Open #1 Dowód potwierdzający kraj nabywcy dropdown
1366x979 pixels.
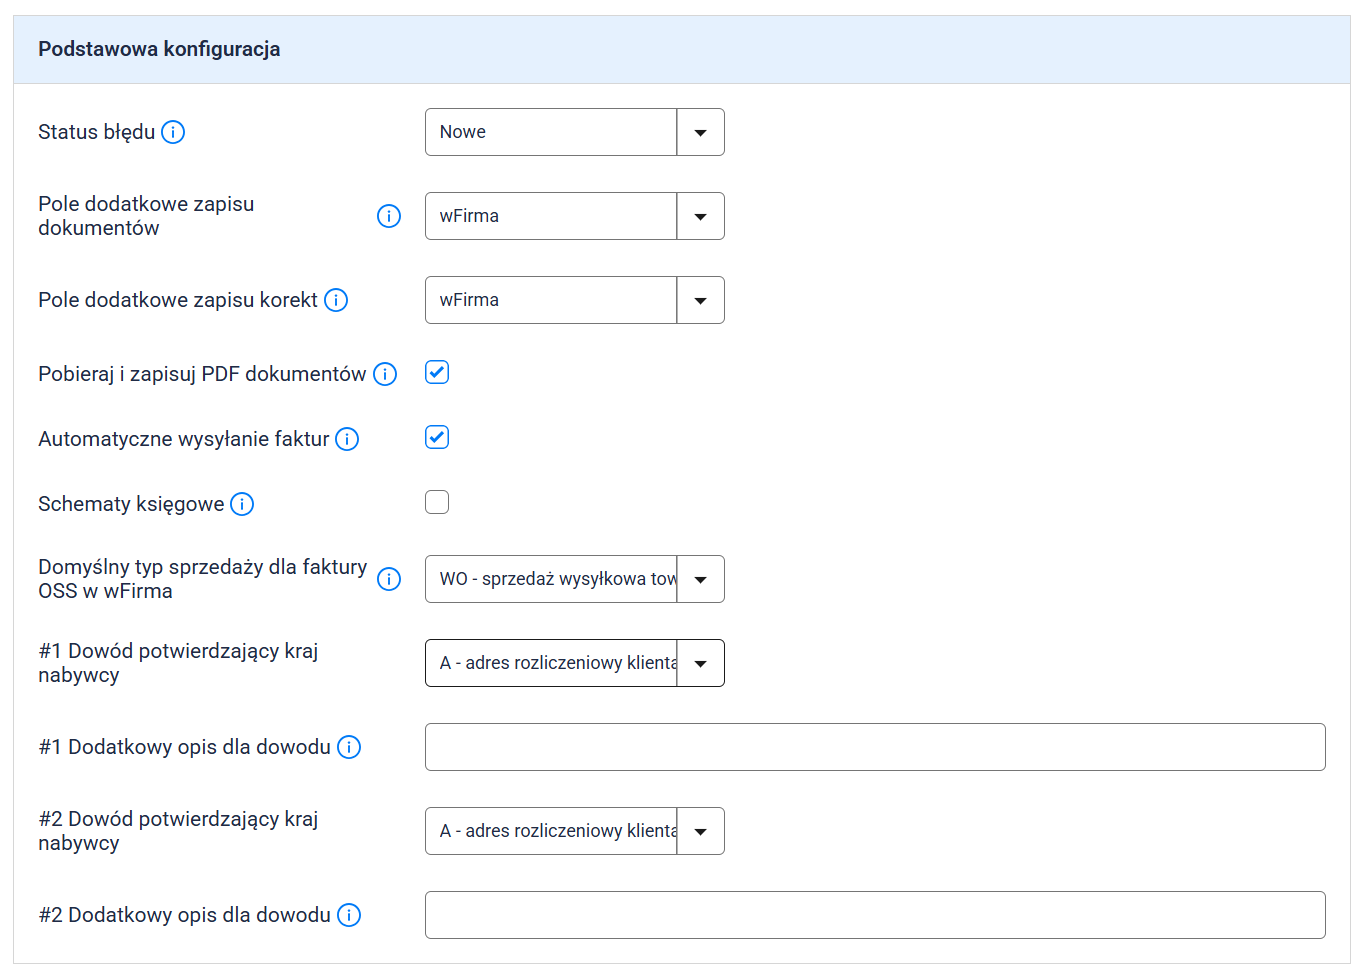[574, 663]
